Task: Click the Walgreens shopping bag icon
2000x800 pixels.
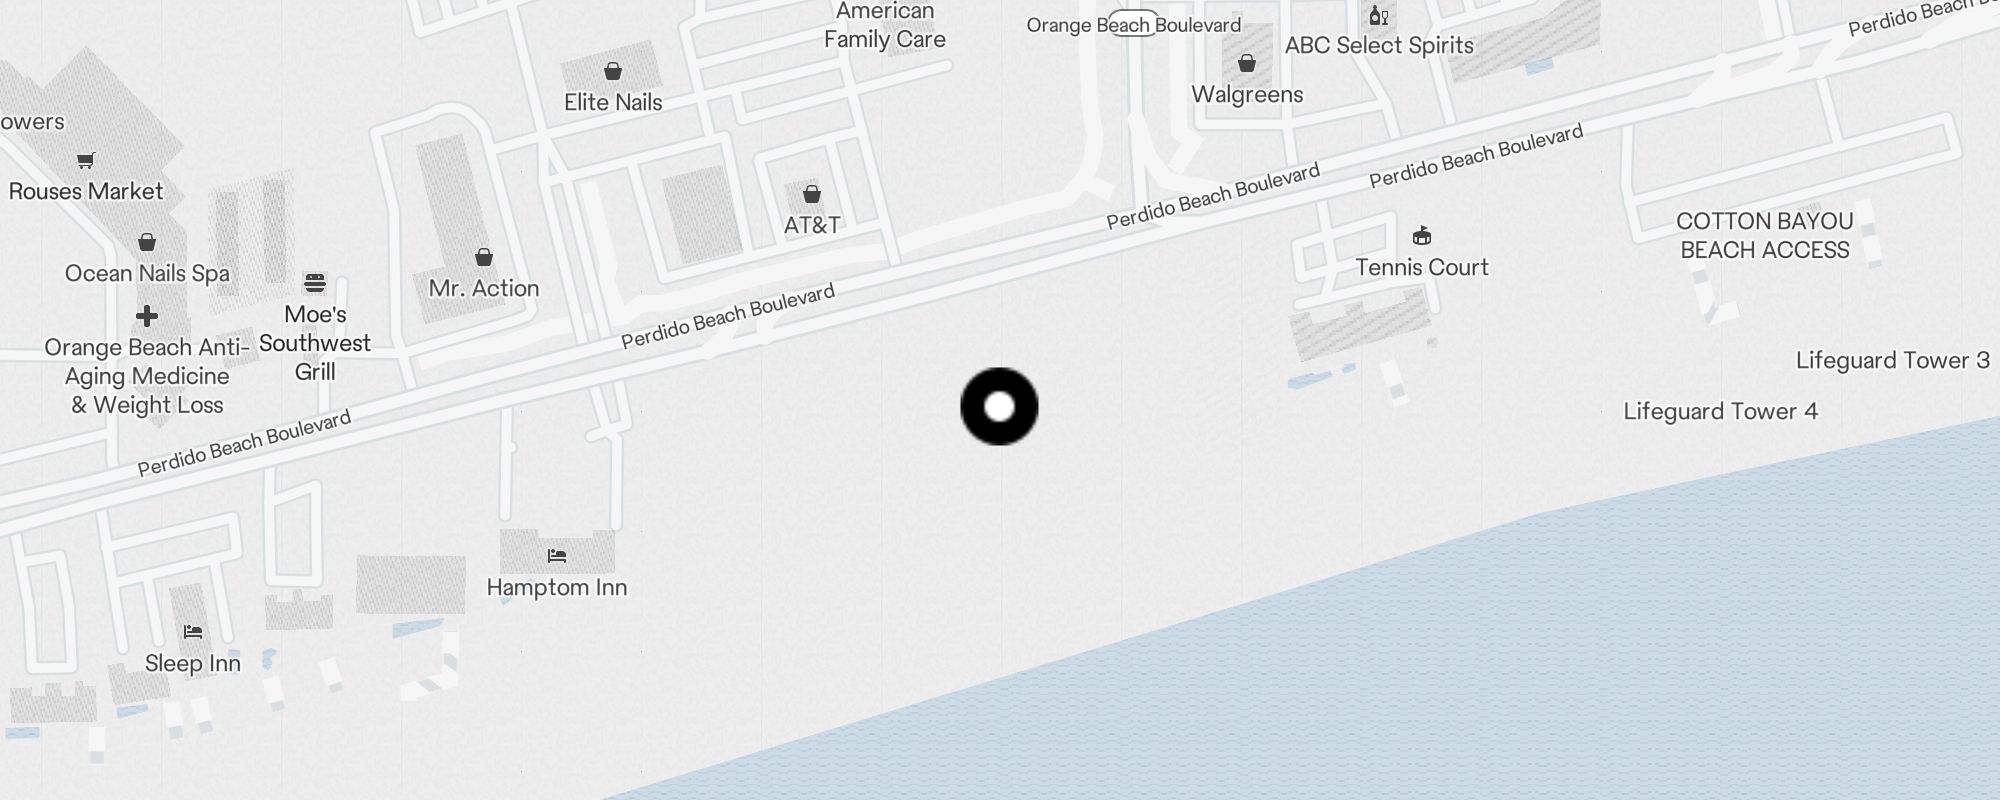Action: click(x=1247, y=64)
